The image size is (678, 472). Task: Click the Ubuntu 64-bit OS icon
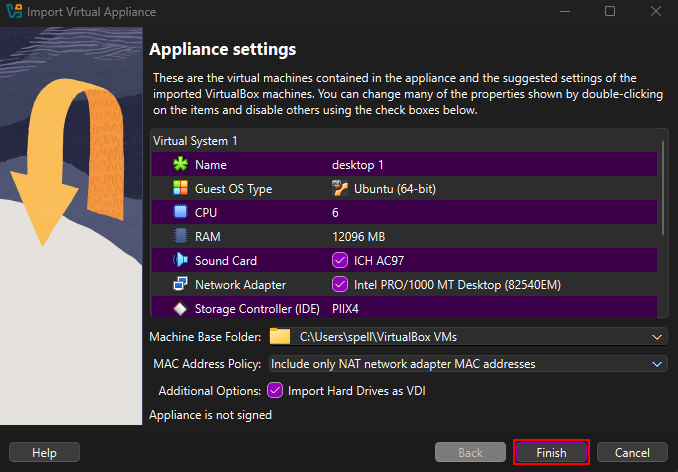340,188
